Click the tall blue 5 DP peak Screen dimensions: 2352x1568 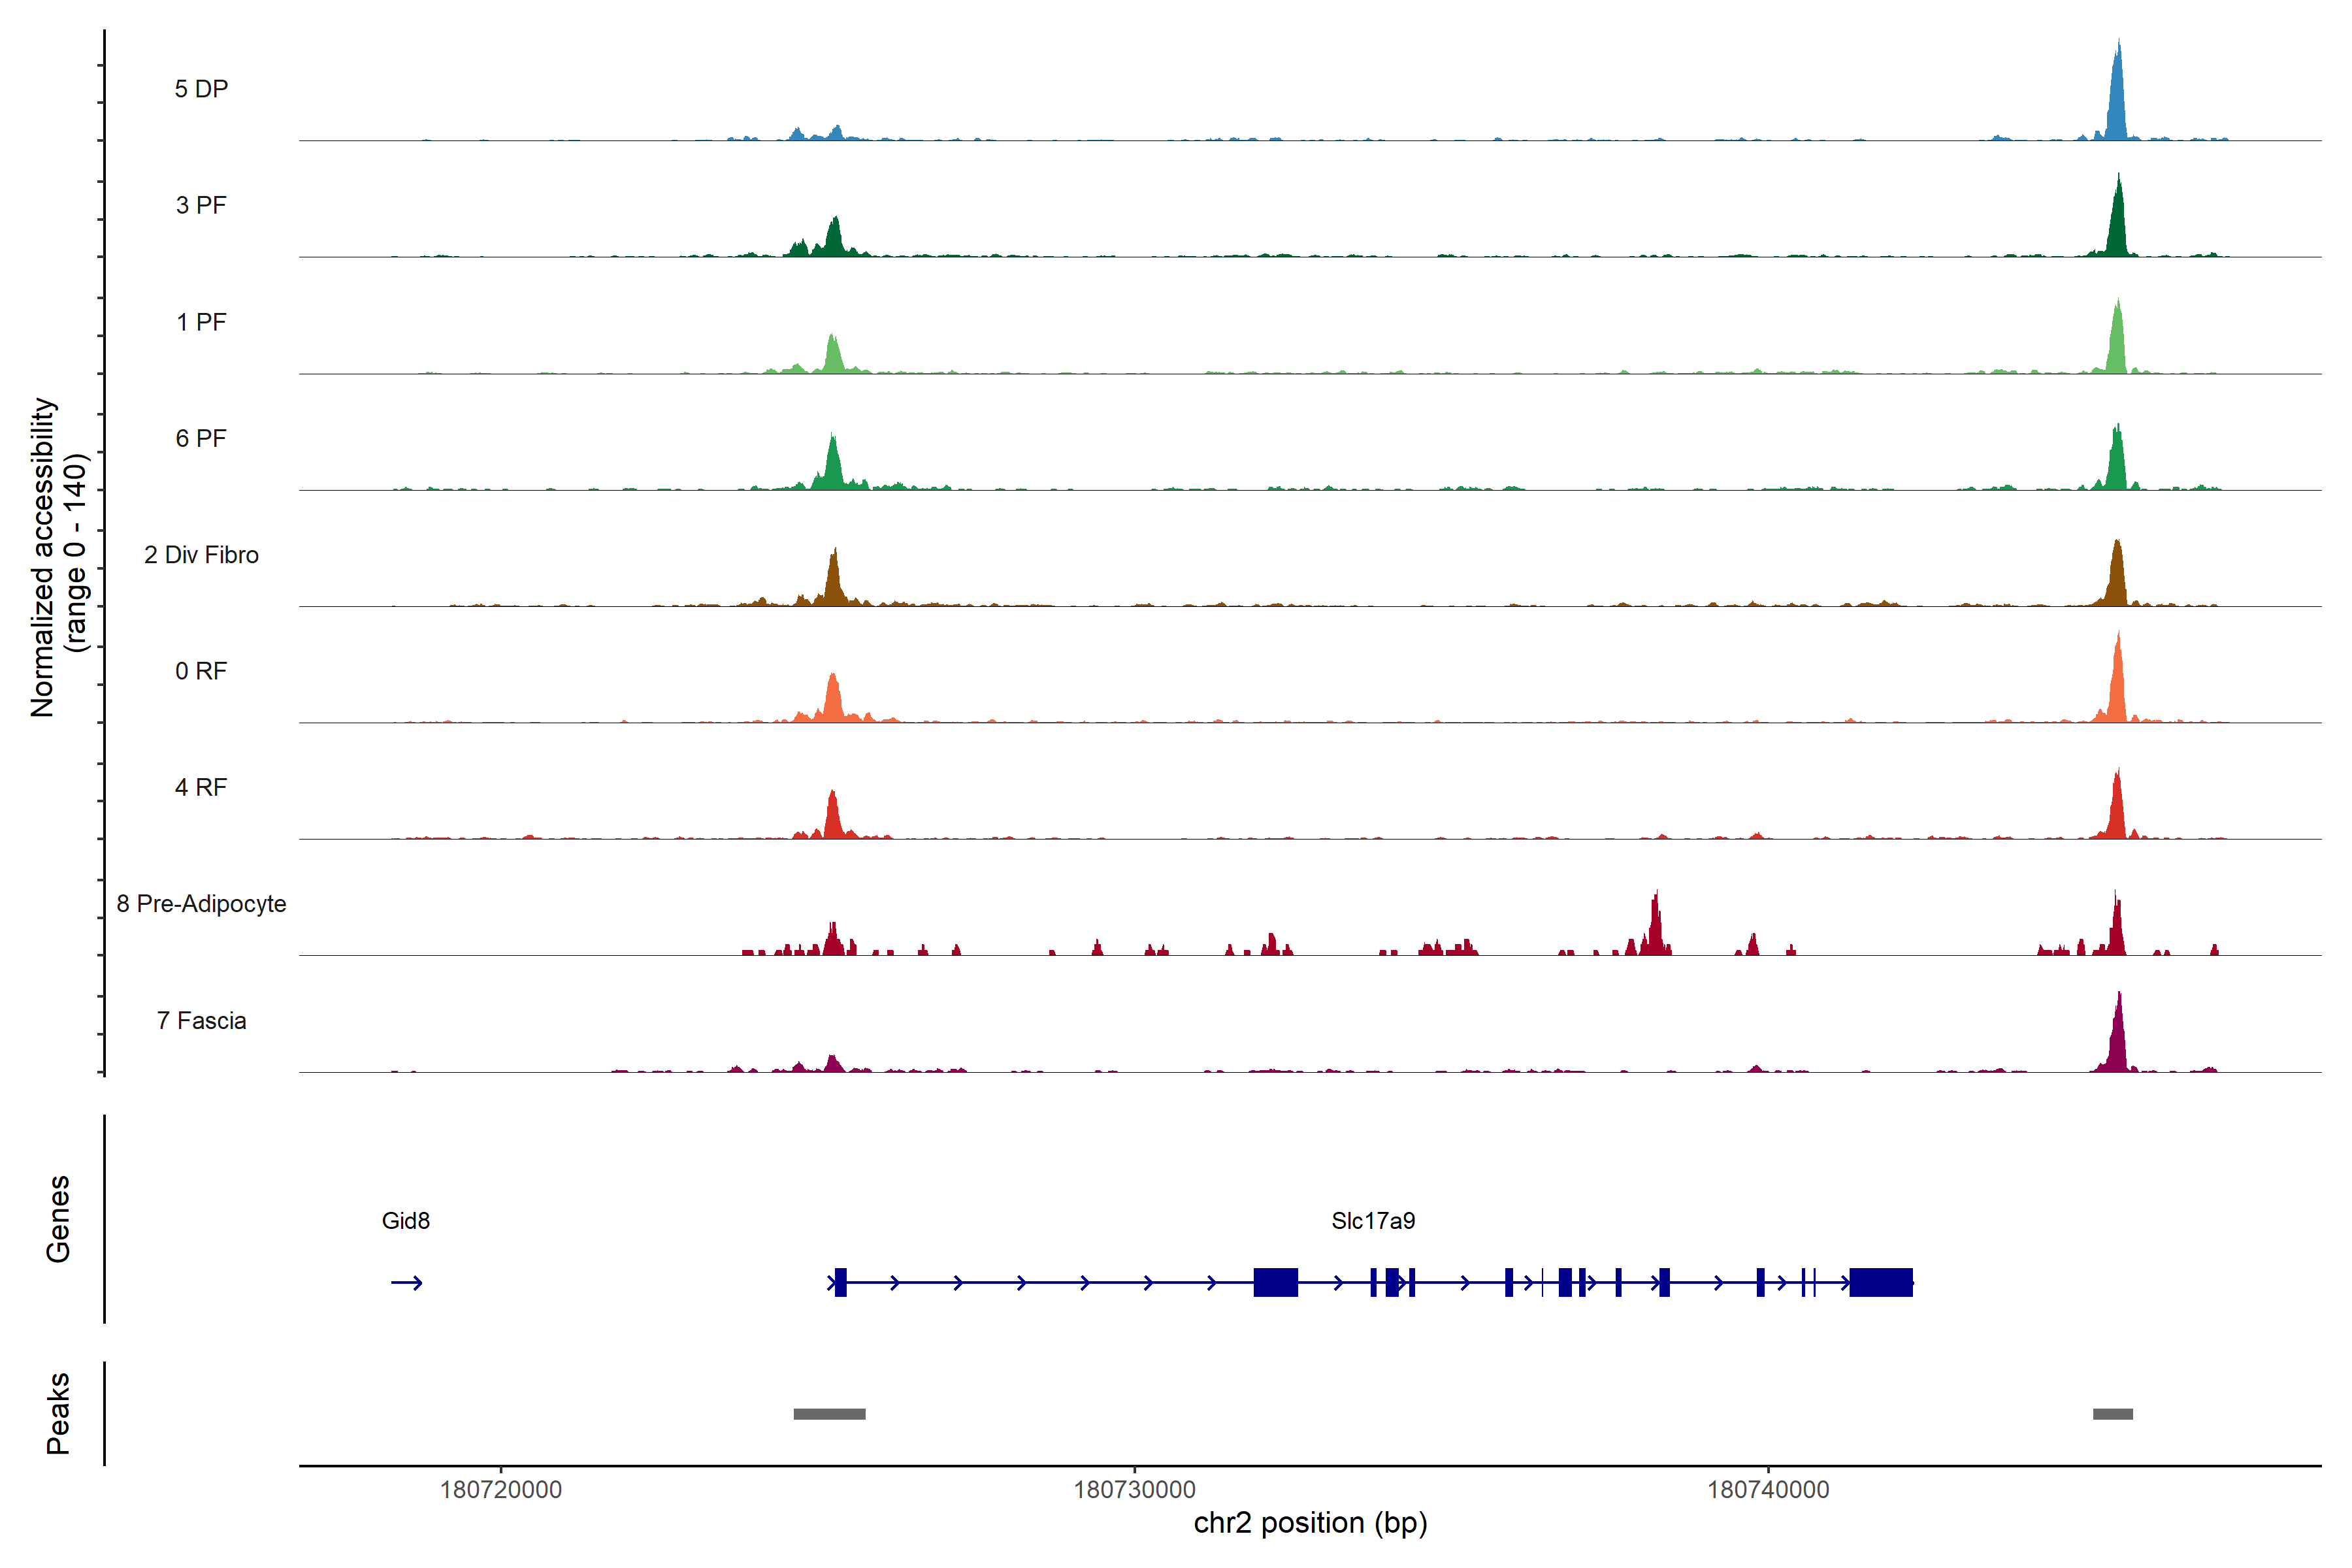tap(2116, 100)
